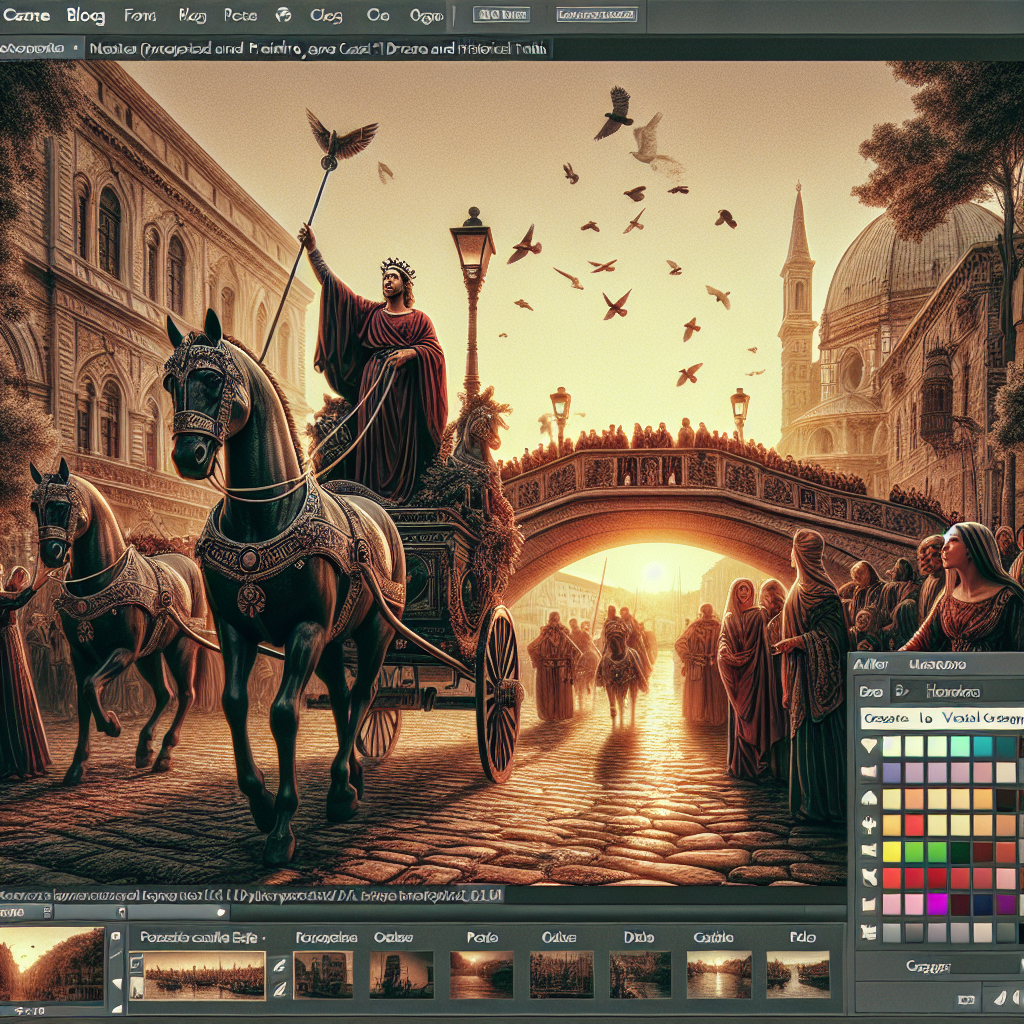
Task: Click the small rectangular icon in the palette footer
Action: point(966,999)
